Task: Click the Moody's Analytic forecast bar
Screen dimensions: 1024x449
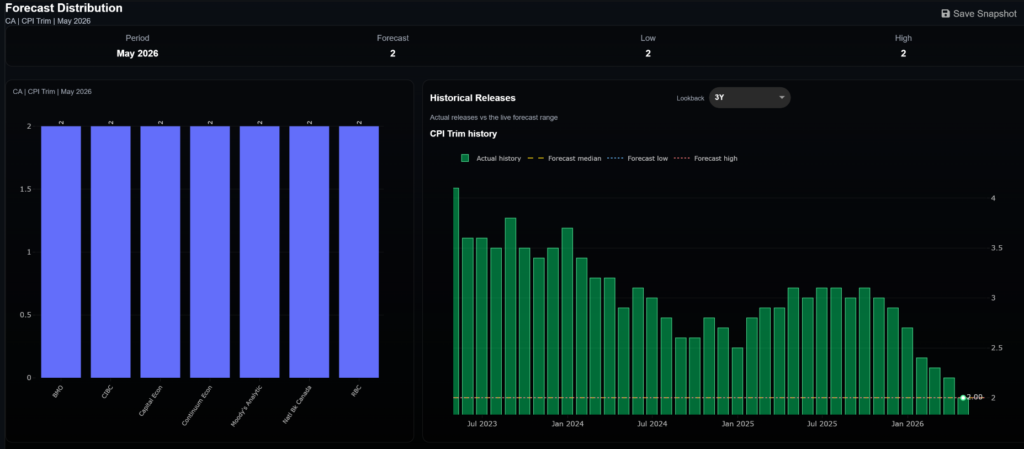Action: [x=259, y=252]
